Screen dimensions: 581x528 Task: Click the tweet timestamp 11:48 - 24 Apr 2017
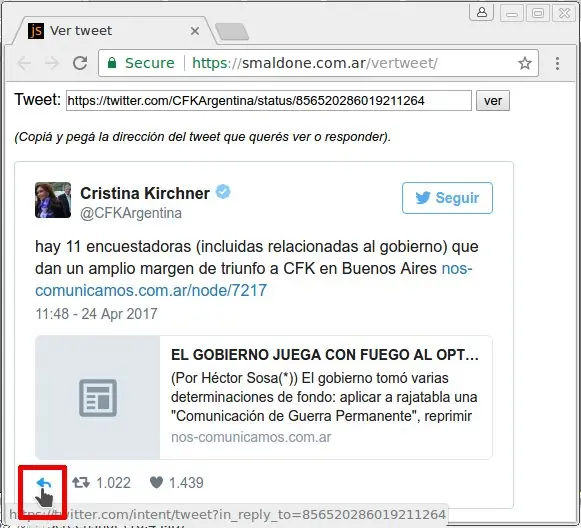click(96, 314)
